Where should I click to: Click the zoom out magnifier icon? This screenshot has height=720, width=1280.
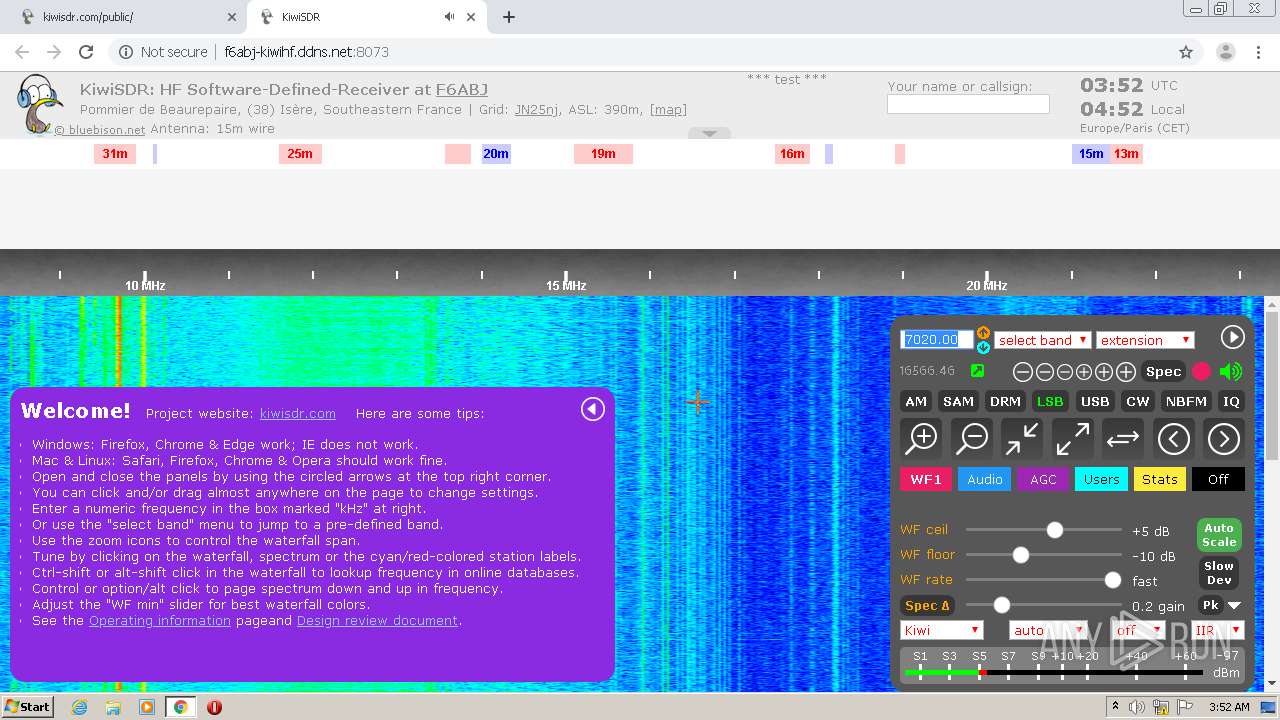(971, 438)
